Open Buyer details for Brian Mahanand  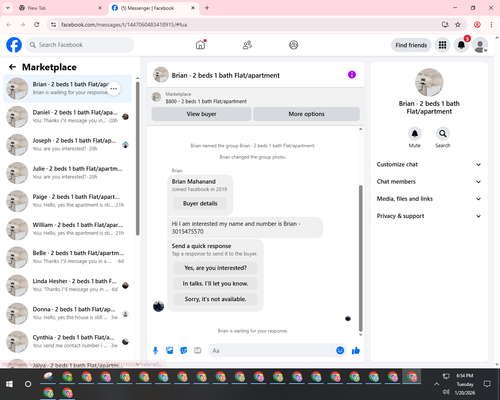(x=200, y=203)
